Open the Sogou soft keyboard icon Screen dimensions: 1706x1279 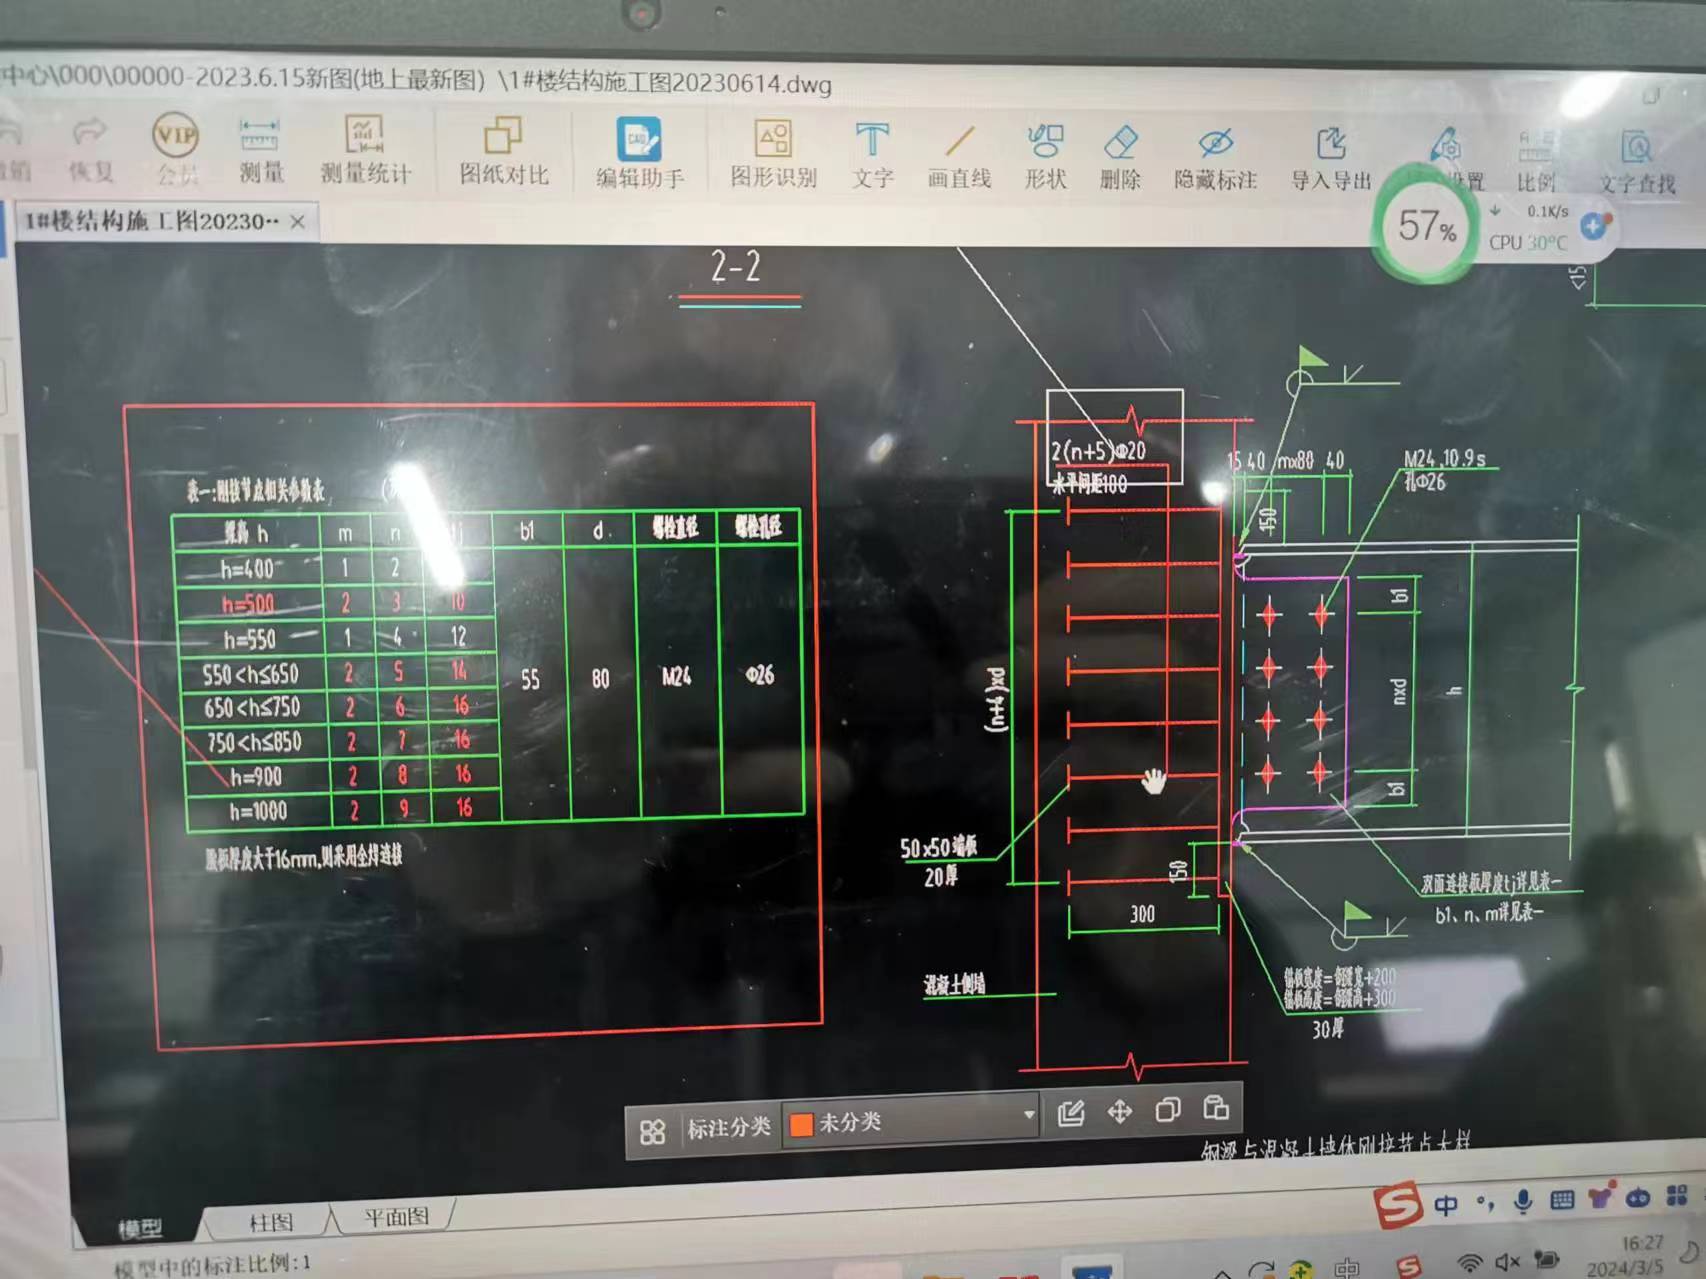pos(1562,1199)
